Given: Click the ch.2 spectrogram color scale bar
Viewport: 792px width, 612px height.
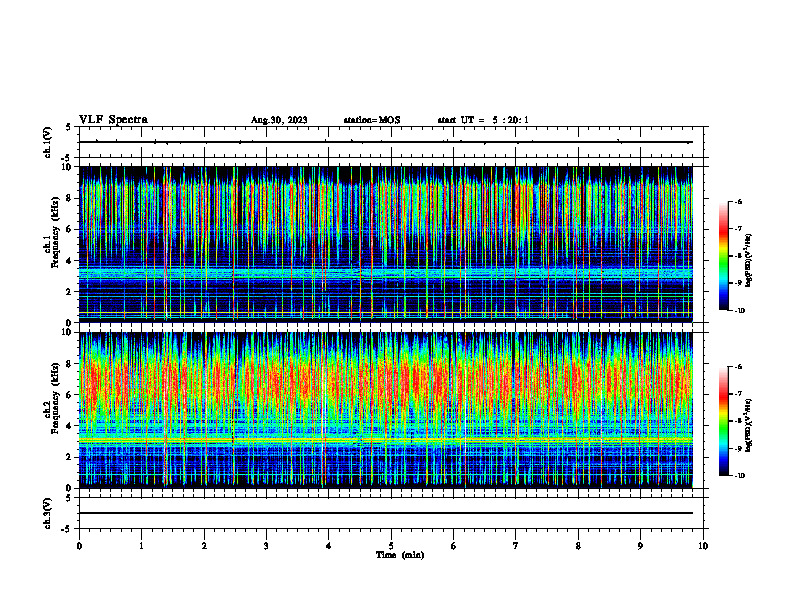Looking at the screenshot, I should [723, 421].
